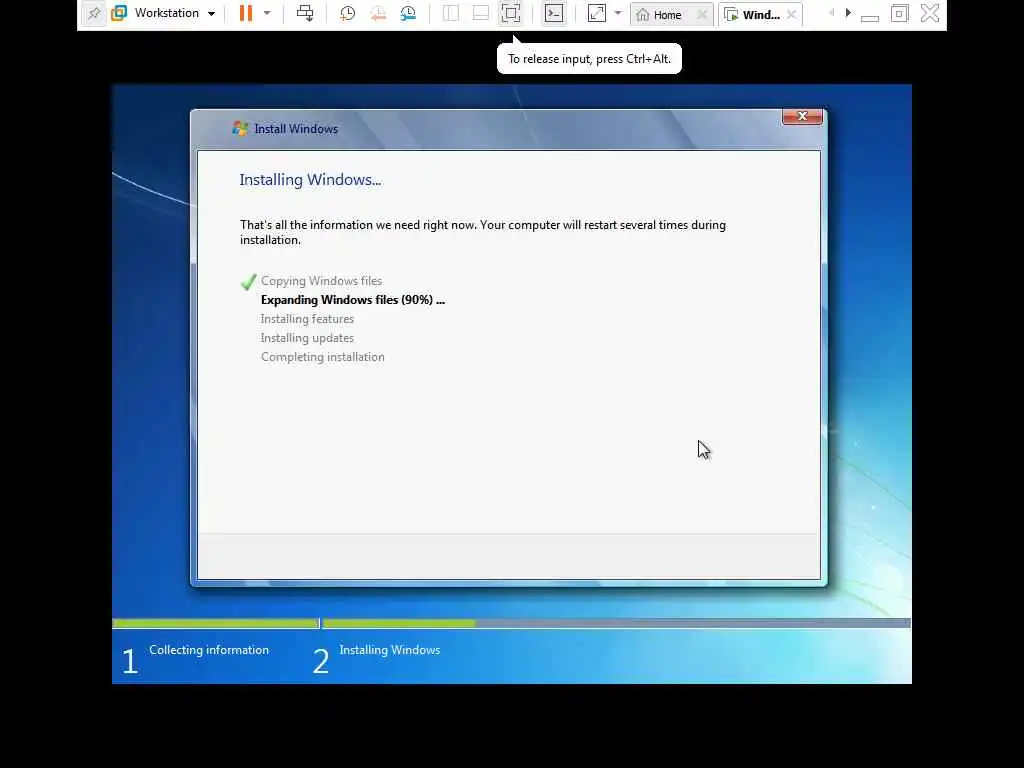Take a snapshot of the VM

pos(347,13)
